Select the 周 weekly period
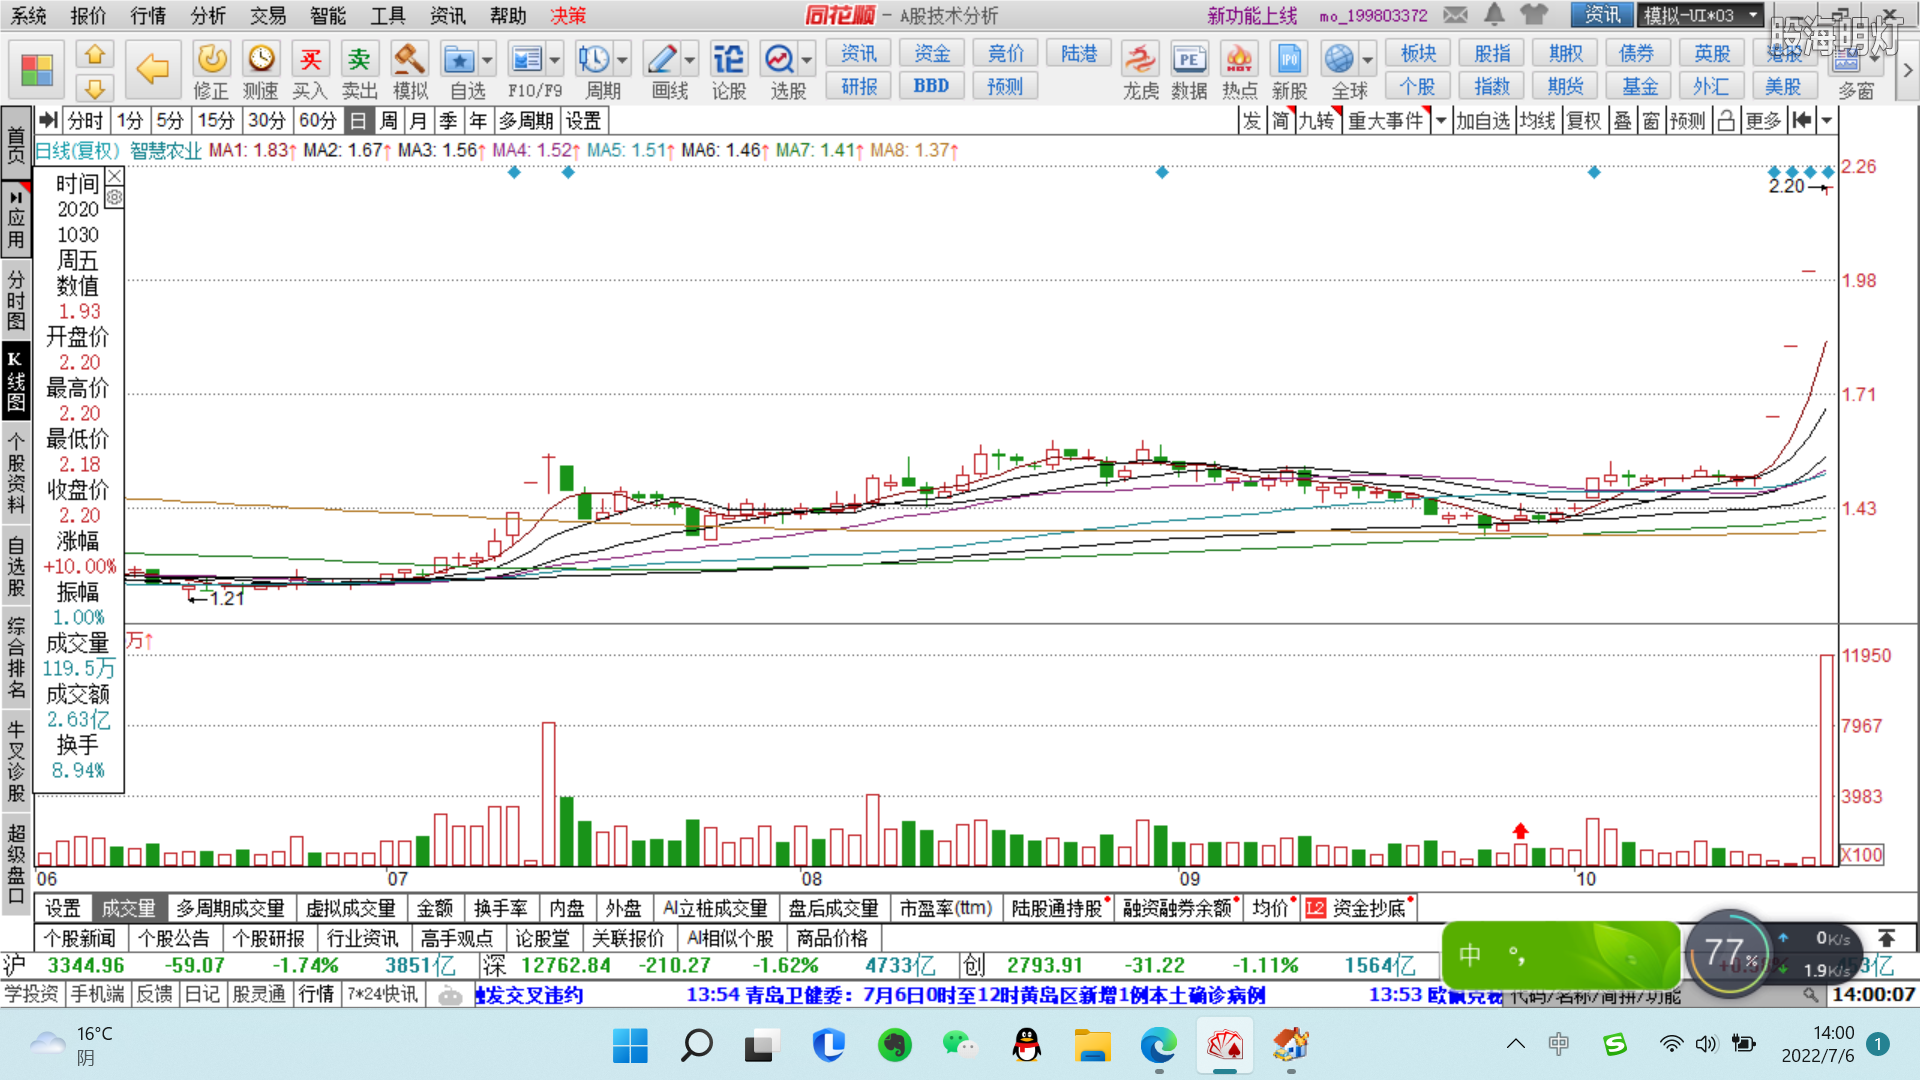This screenshot has width=1920, height=1080. tap(389, 121)
